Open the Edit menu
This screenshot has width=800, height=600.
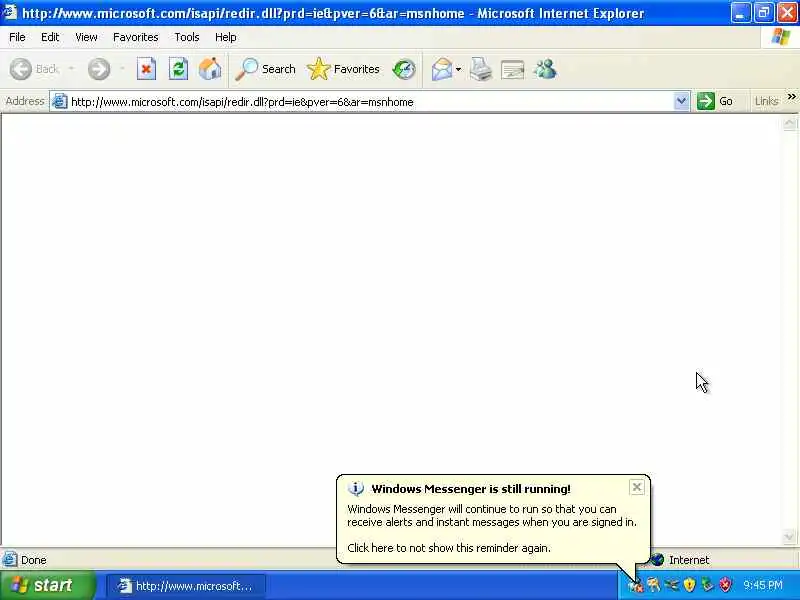click(50, 37)
